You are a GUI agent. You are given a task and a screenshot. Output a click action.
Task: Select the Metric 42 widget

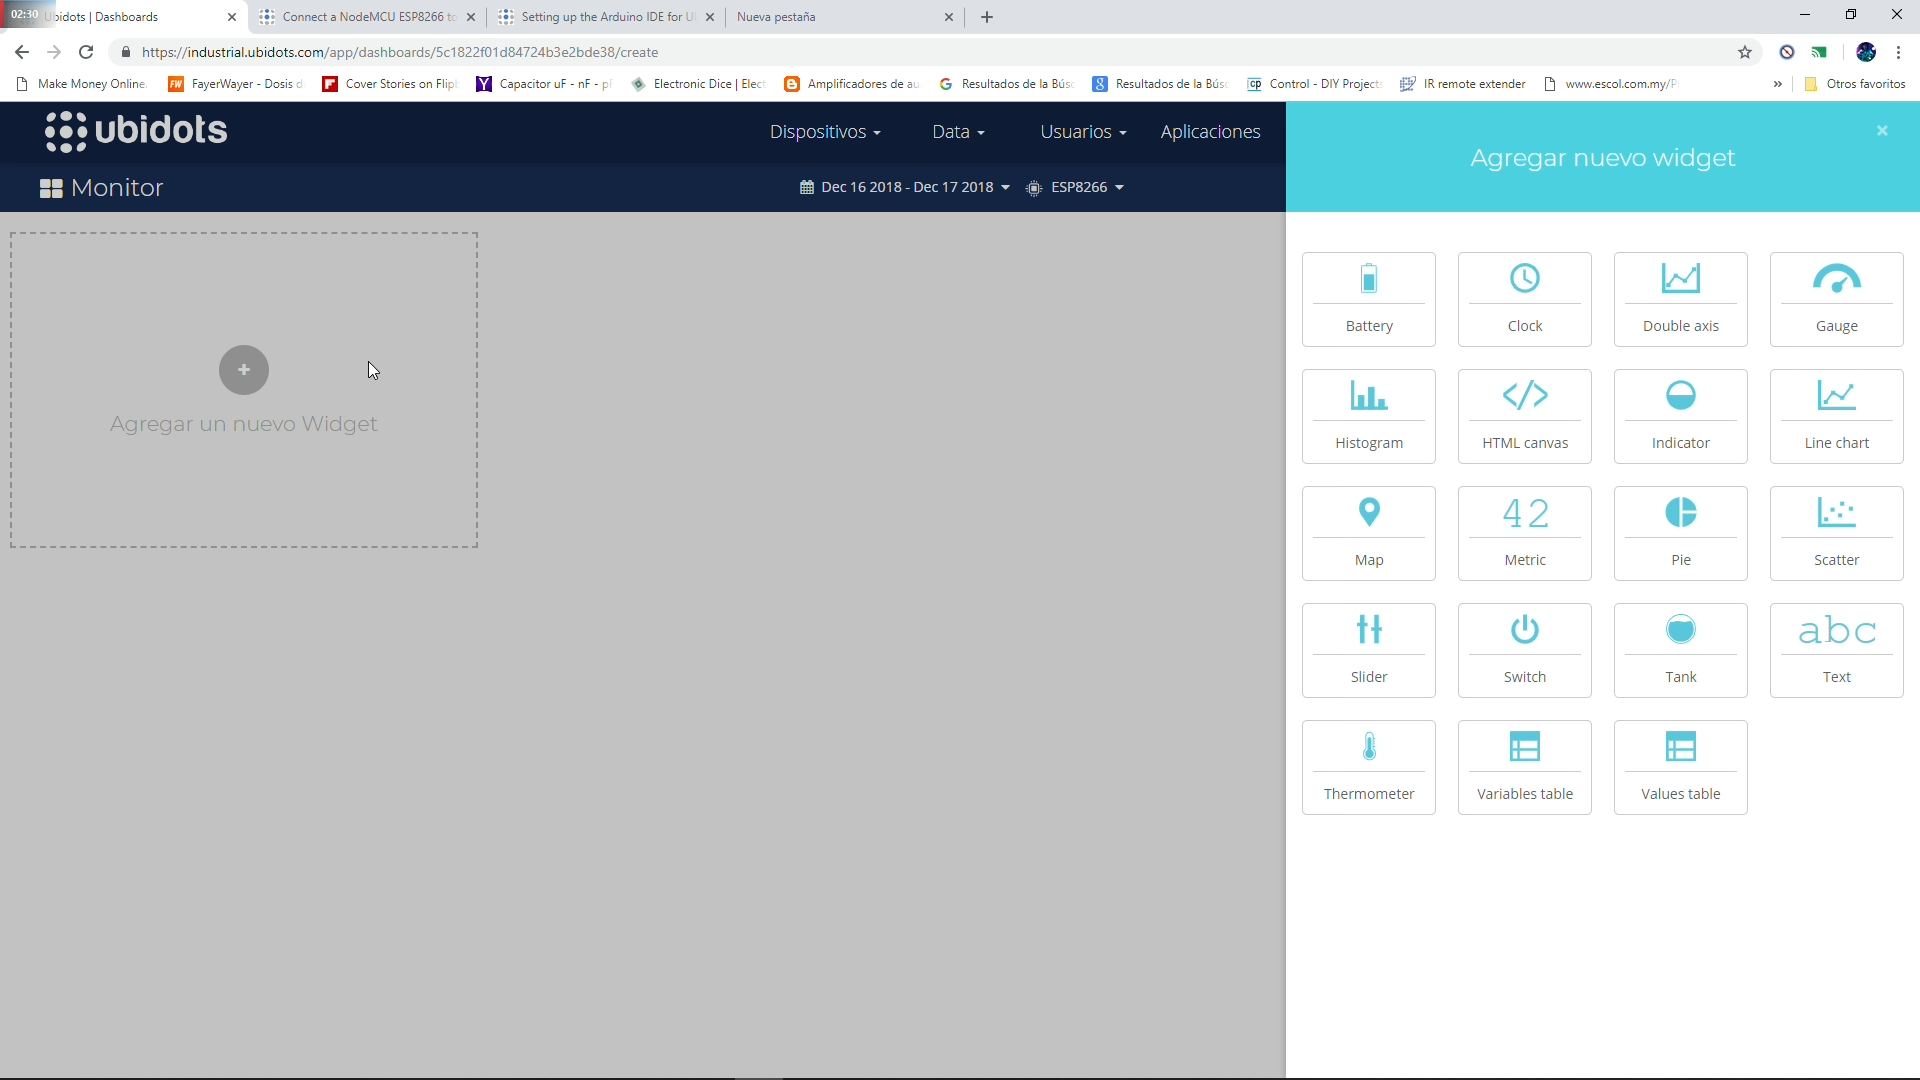1524,532
